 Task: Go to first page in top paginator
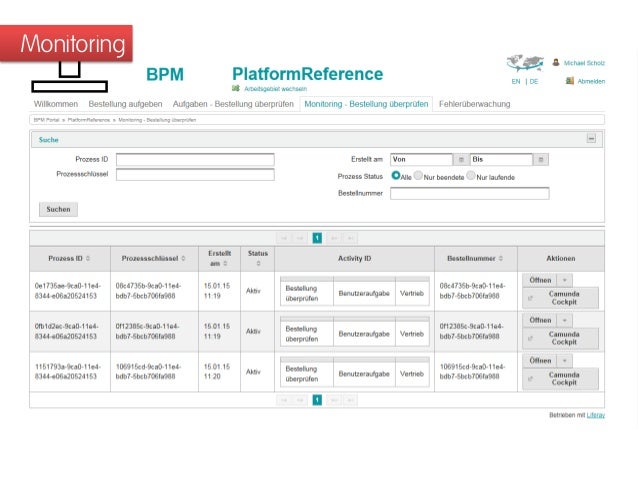(x=284, y=238)
